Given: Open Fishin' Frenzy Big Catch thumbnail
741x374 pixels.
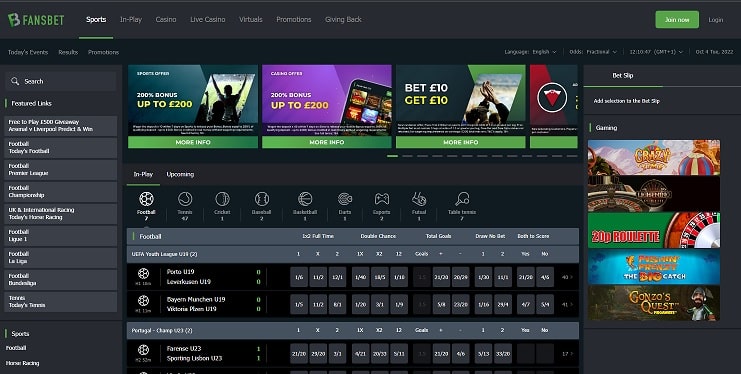Looking at the screenshot, I should (x=654, y=267).
